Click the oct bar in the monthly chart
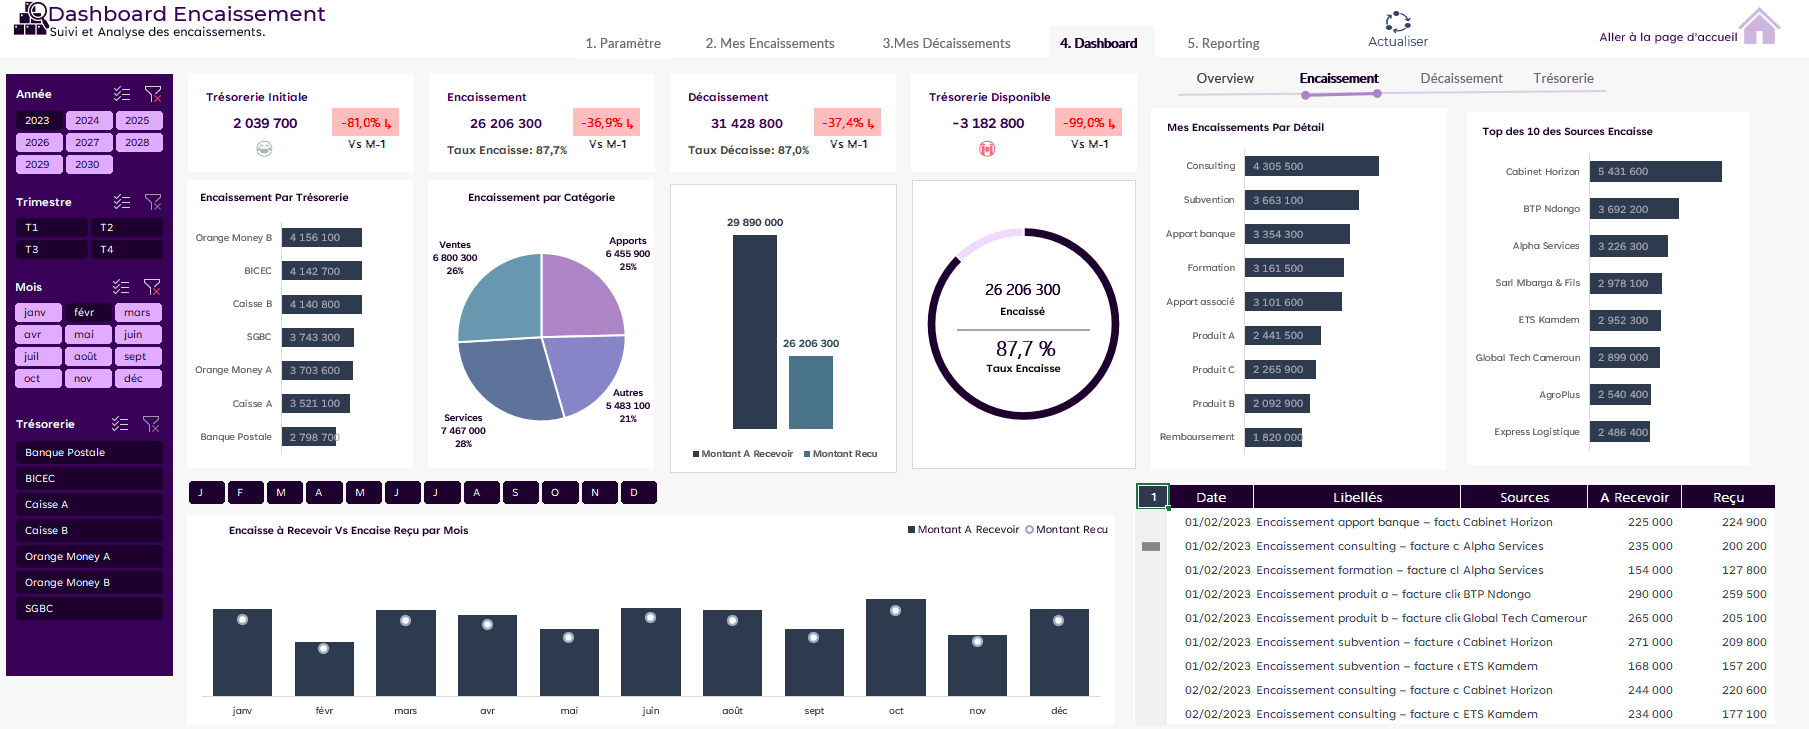This screenshot has width=1809, height=729. pos(895,647)
